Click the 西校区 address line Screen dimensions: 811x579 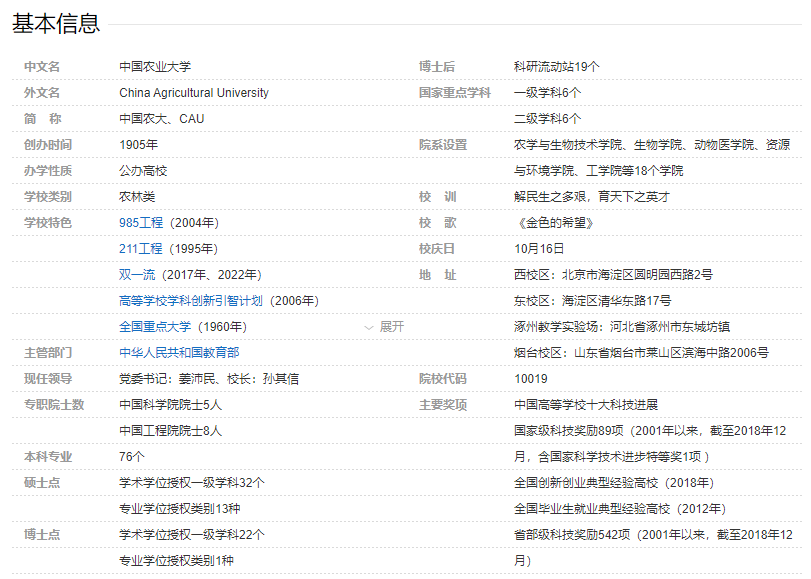[x=613, y=275]
